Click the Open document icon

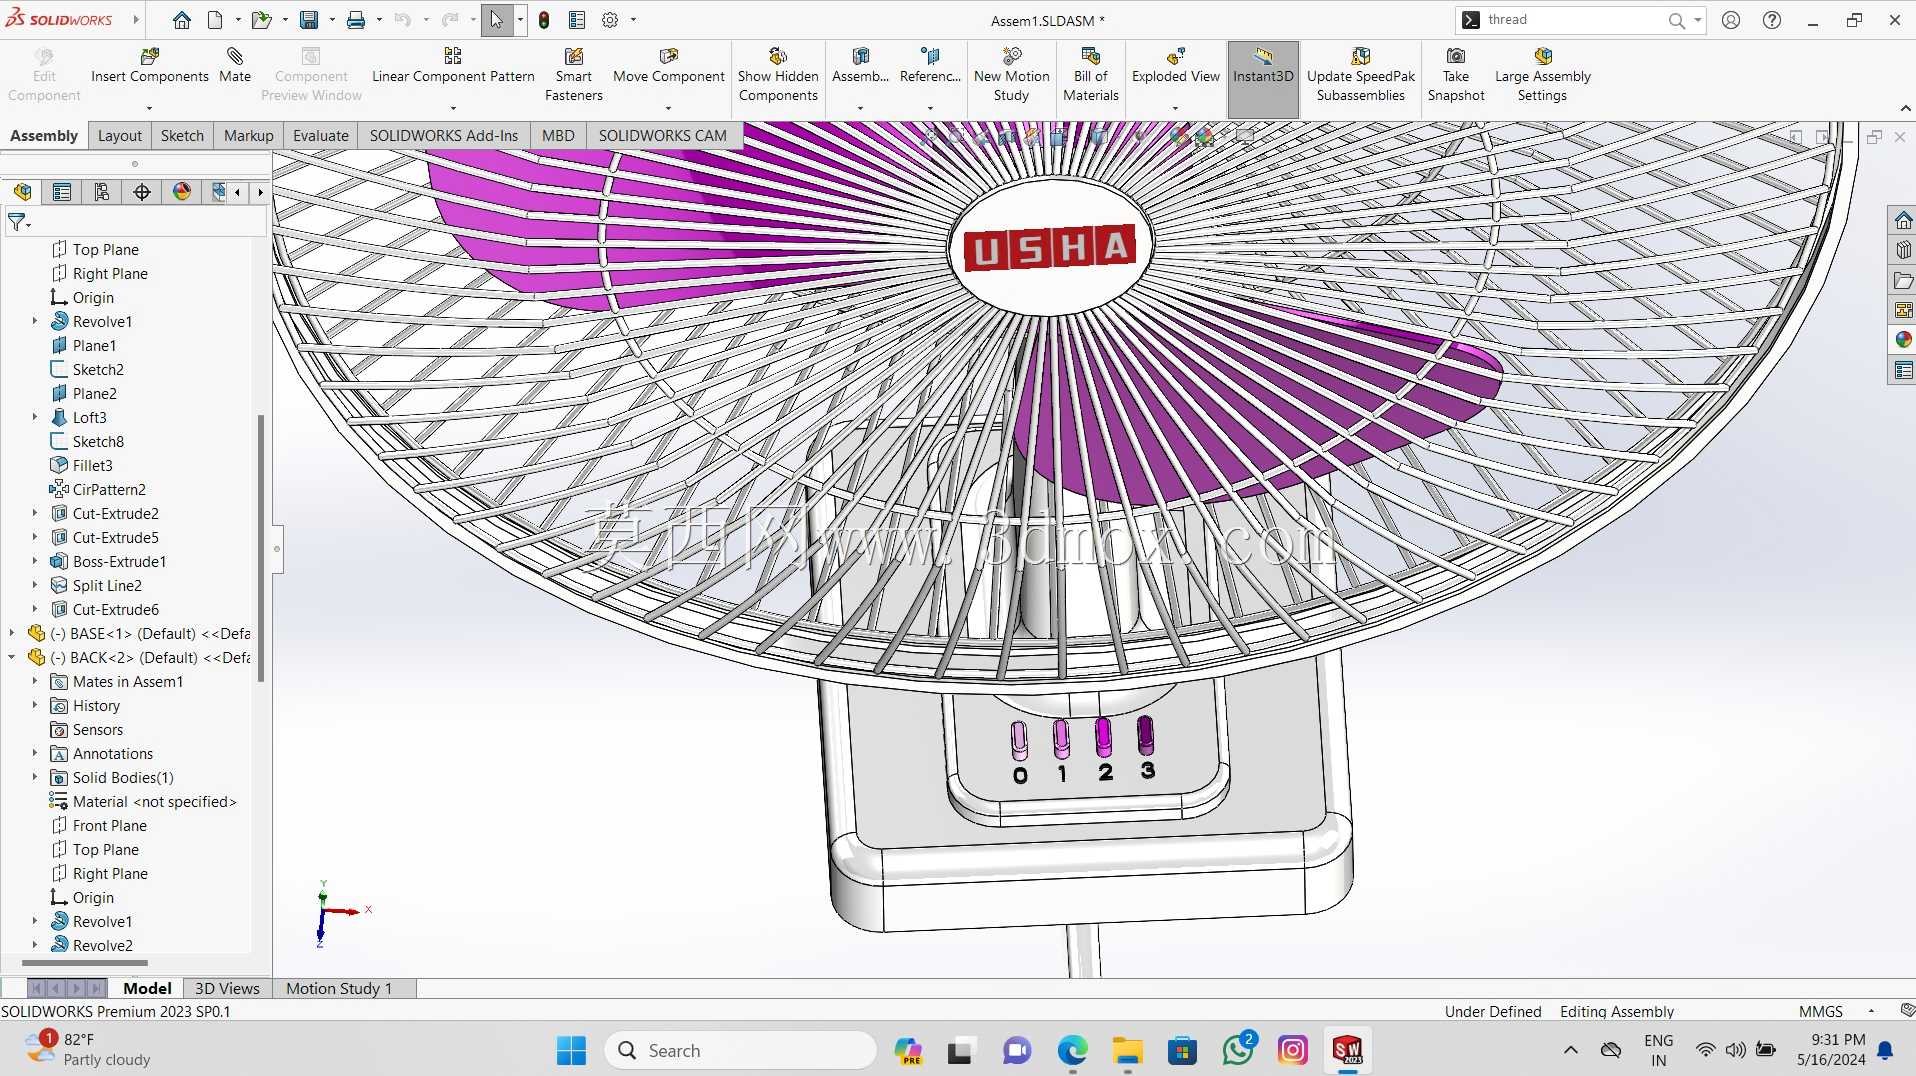click(x=261, y=20)
